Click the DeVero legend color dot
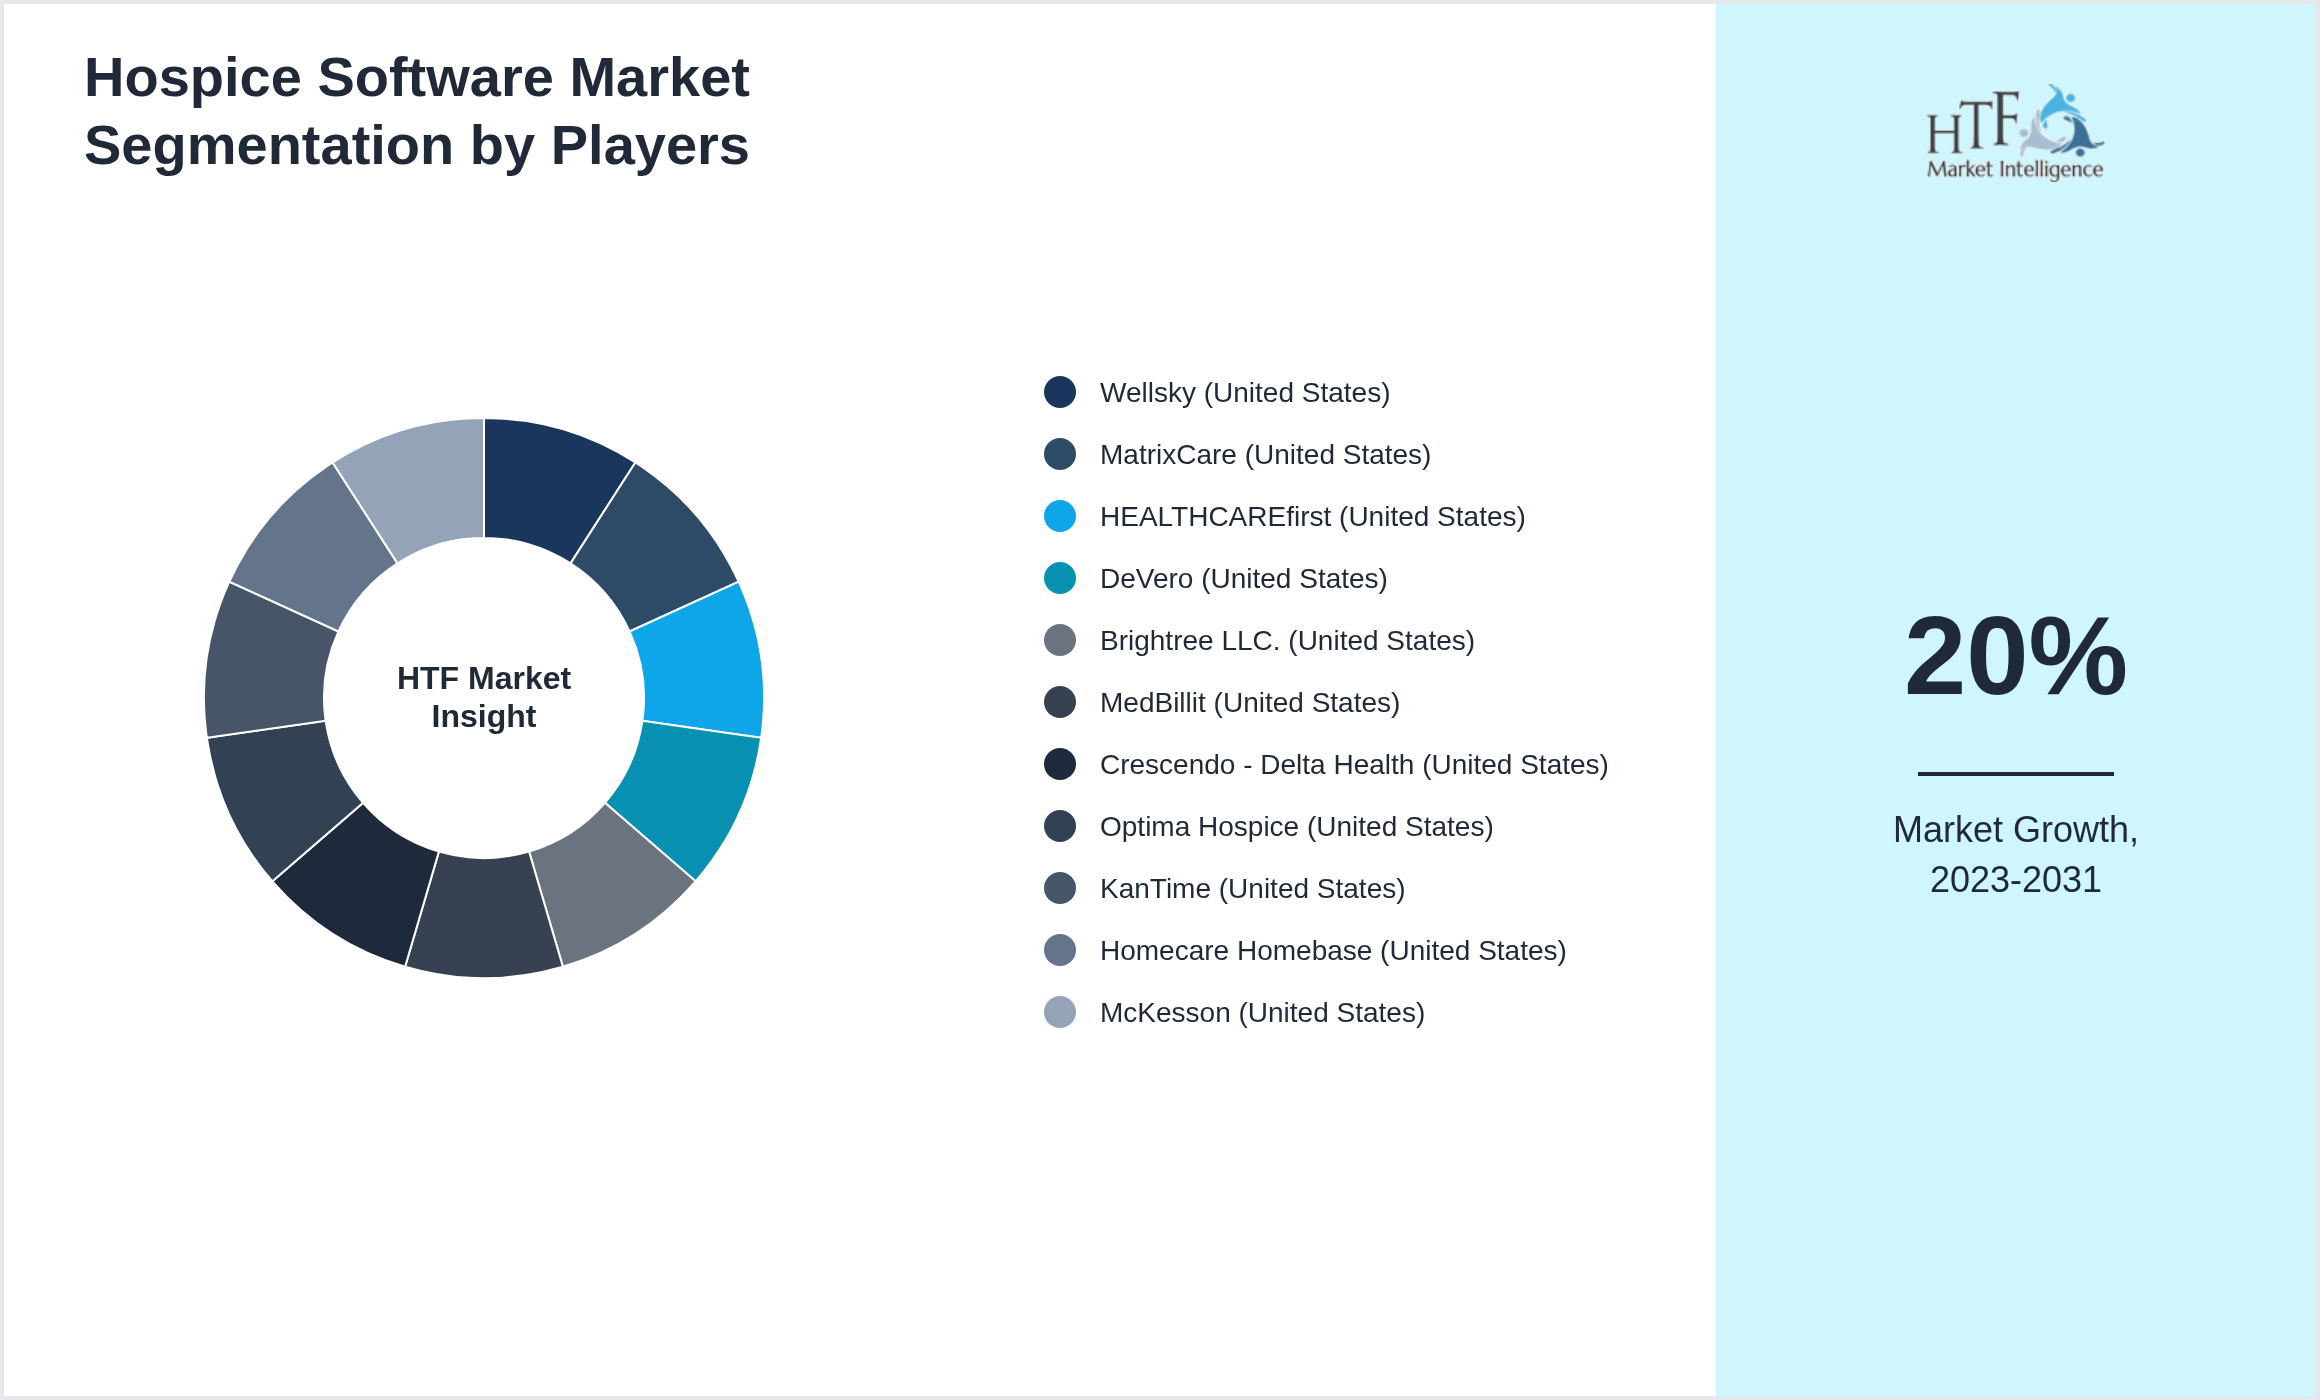2320x1400 pixels. (1060, 578)
